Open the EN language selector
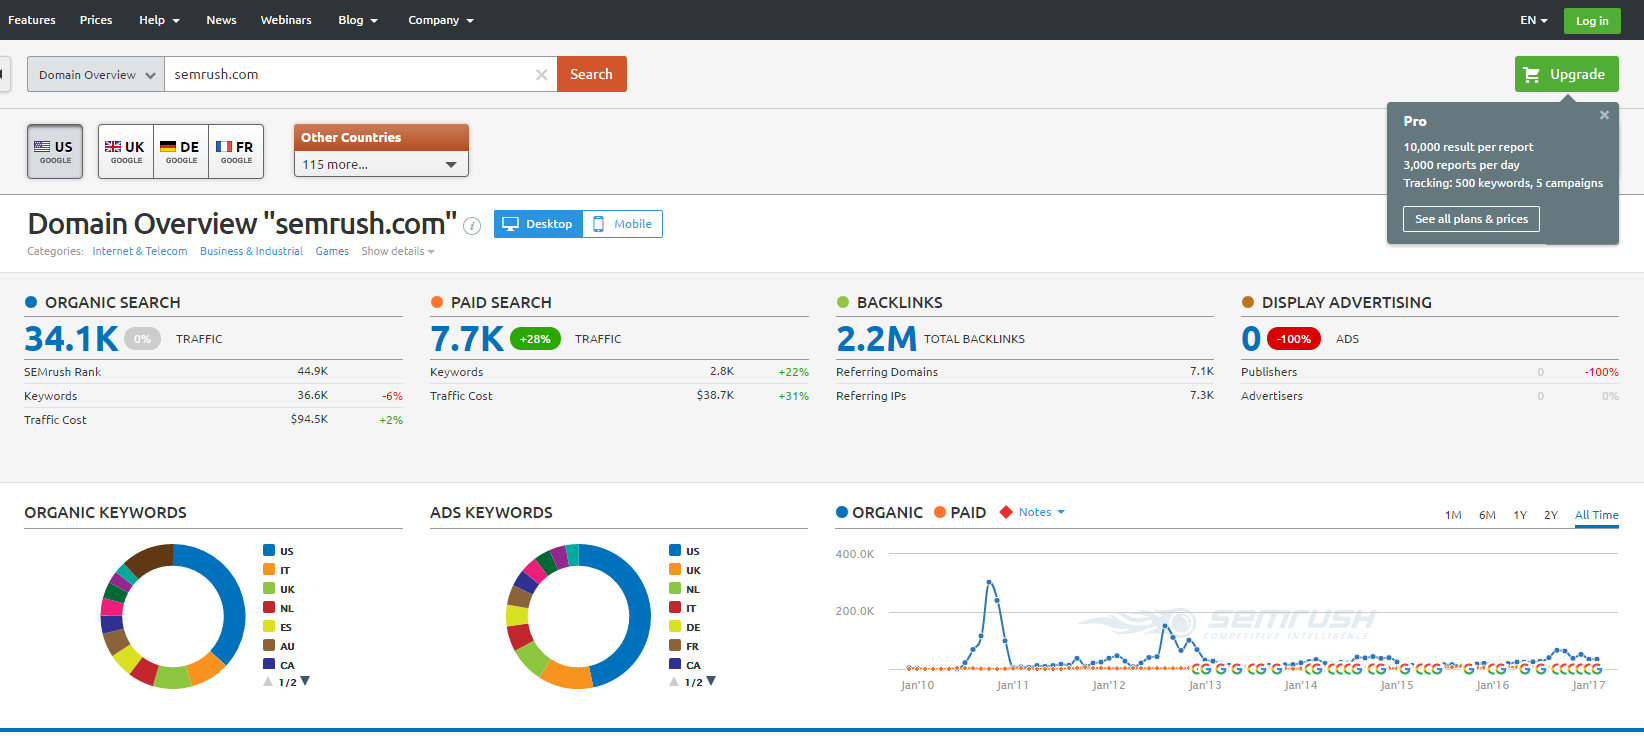Screen dimensions: 1644x740 click(1534, 20)
